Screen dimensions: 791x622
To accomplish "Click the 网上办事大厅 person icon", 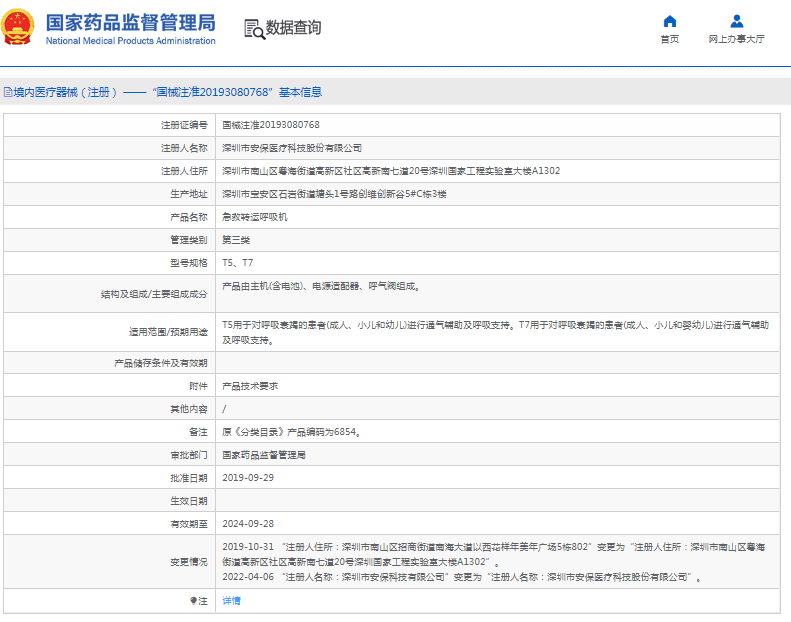I will (736, 21).
